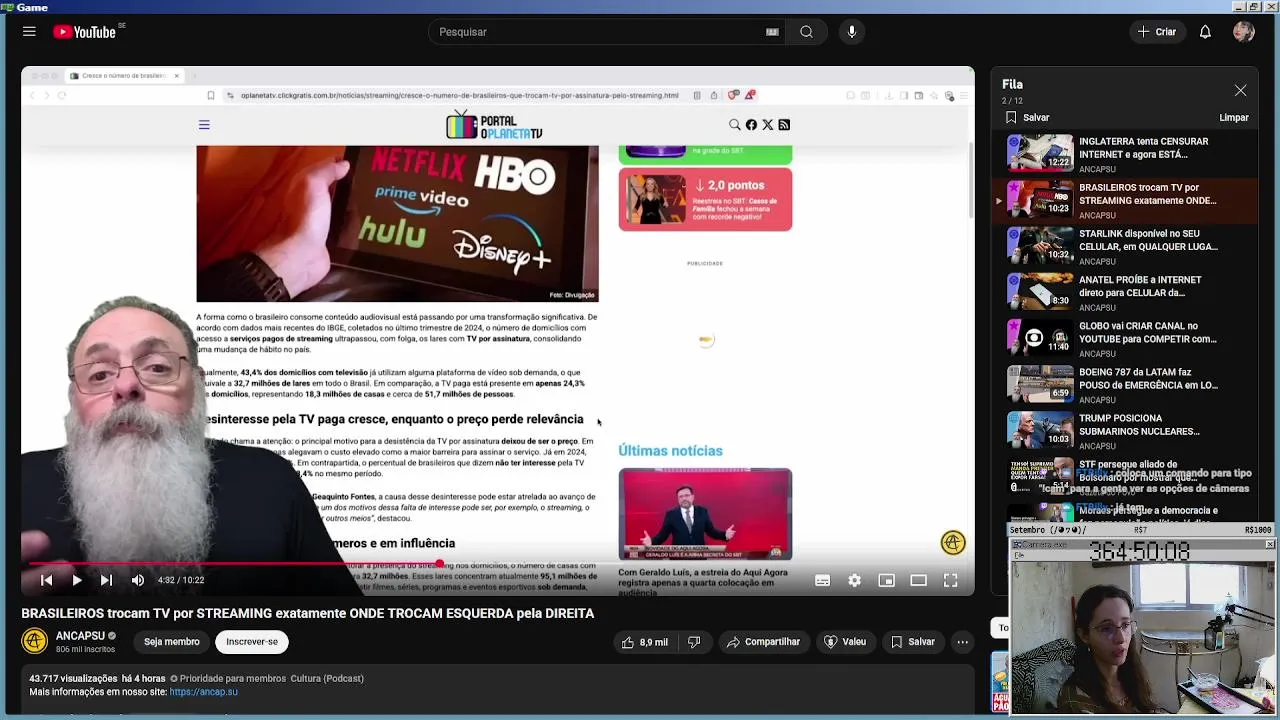The width and height of the screenshot is (1280, 720).
Task: Save the queue with Salvar
Action: pyautogui.click(x=1027, y=118)
